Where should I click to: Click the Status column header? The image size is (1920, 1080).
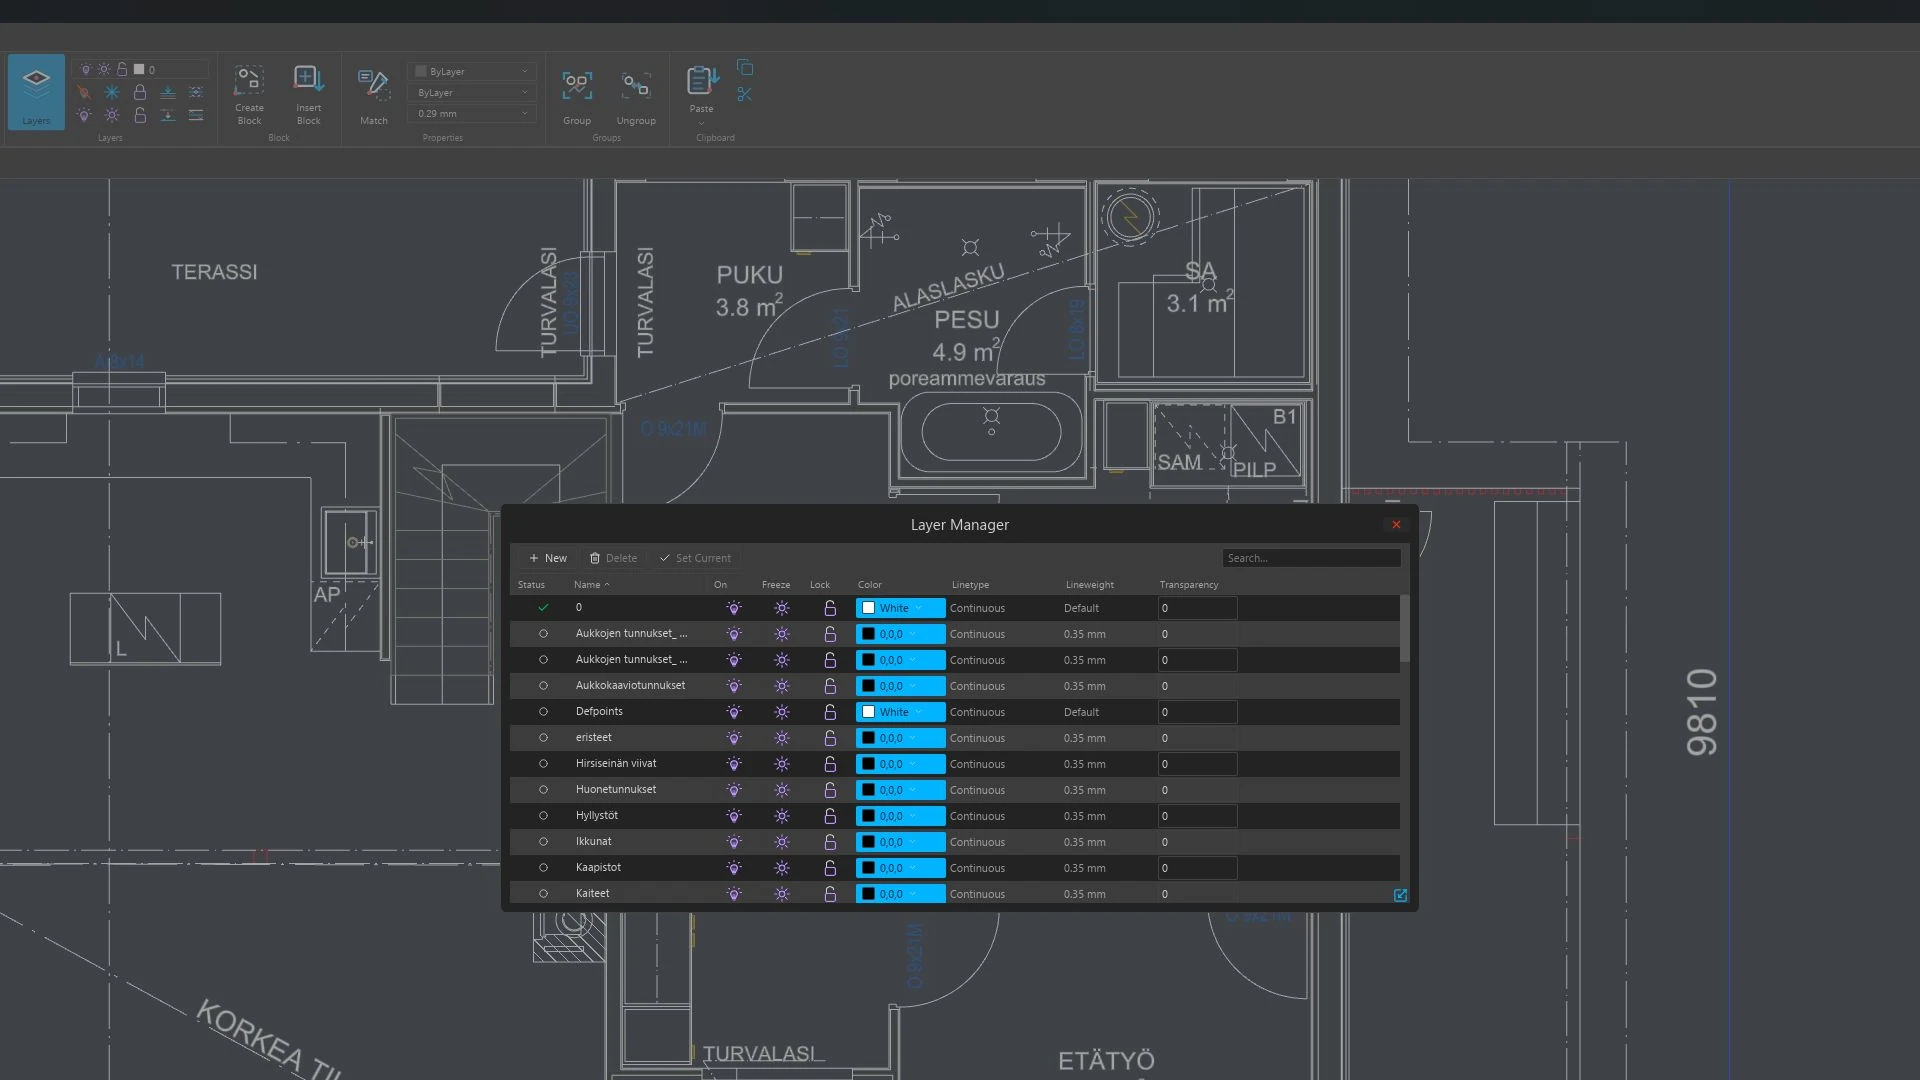[x=531, y=584]
